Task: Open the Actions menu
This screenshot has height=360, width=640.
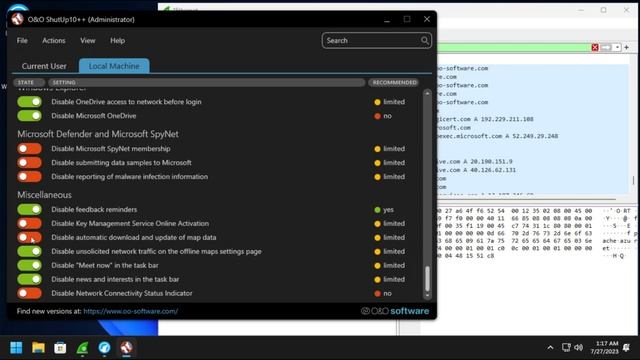Action: click(x=53, y=40)
